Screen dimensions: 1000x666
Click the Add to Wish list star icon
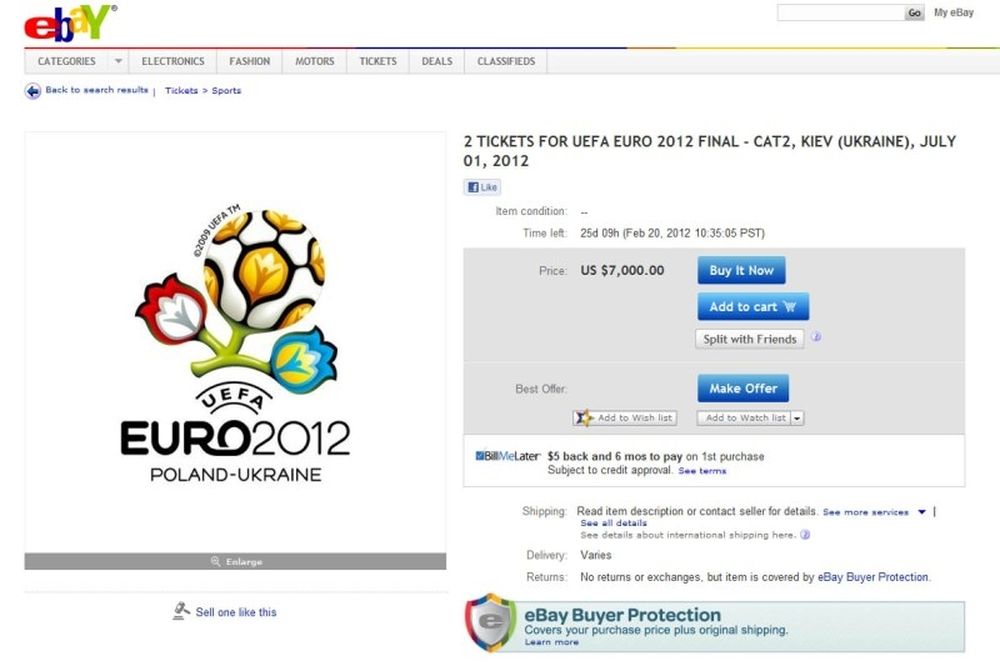coord(583,418)
